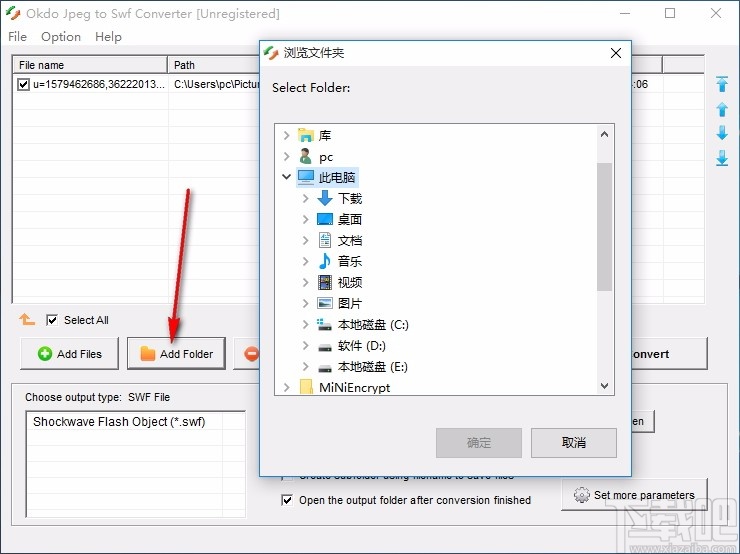Select the 软件 (D:) drive label

[x=362, y=346]
